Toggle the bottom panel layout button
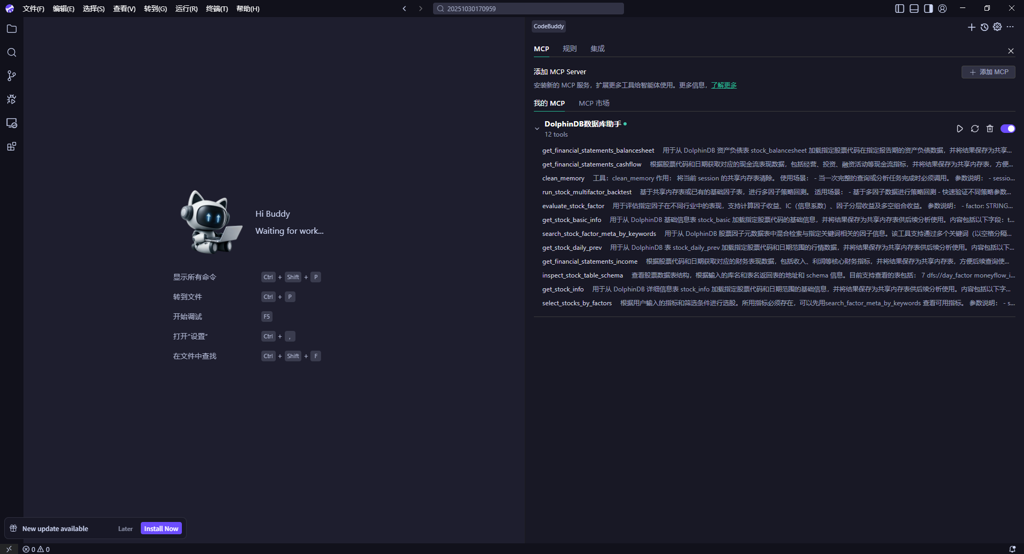1024x554 pixels. click(914, 8)
